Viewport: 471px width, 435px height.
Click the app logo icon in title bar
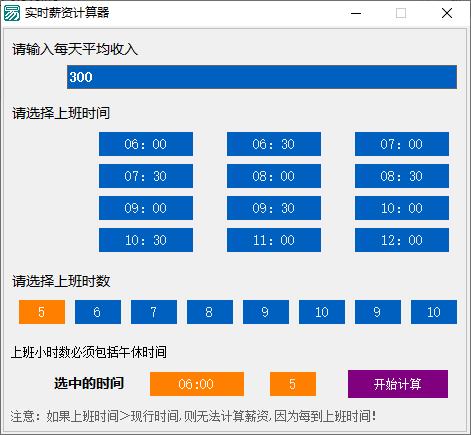pos(12,13)
